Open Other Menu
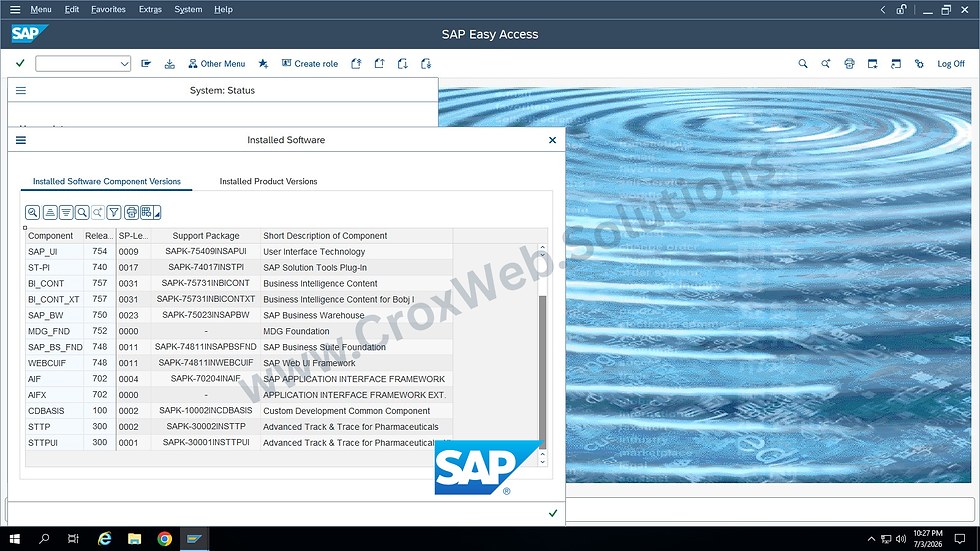The width and height of the screenshot is (980, 551). 216,64
